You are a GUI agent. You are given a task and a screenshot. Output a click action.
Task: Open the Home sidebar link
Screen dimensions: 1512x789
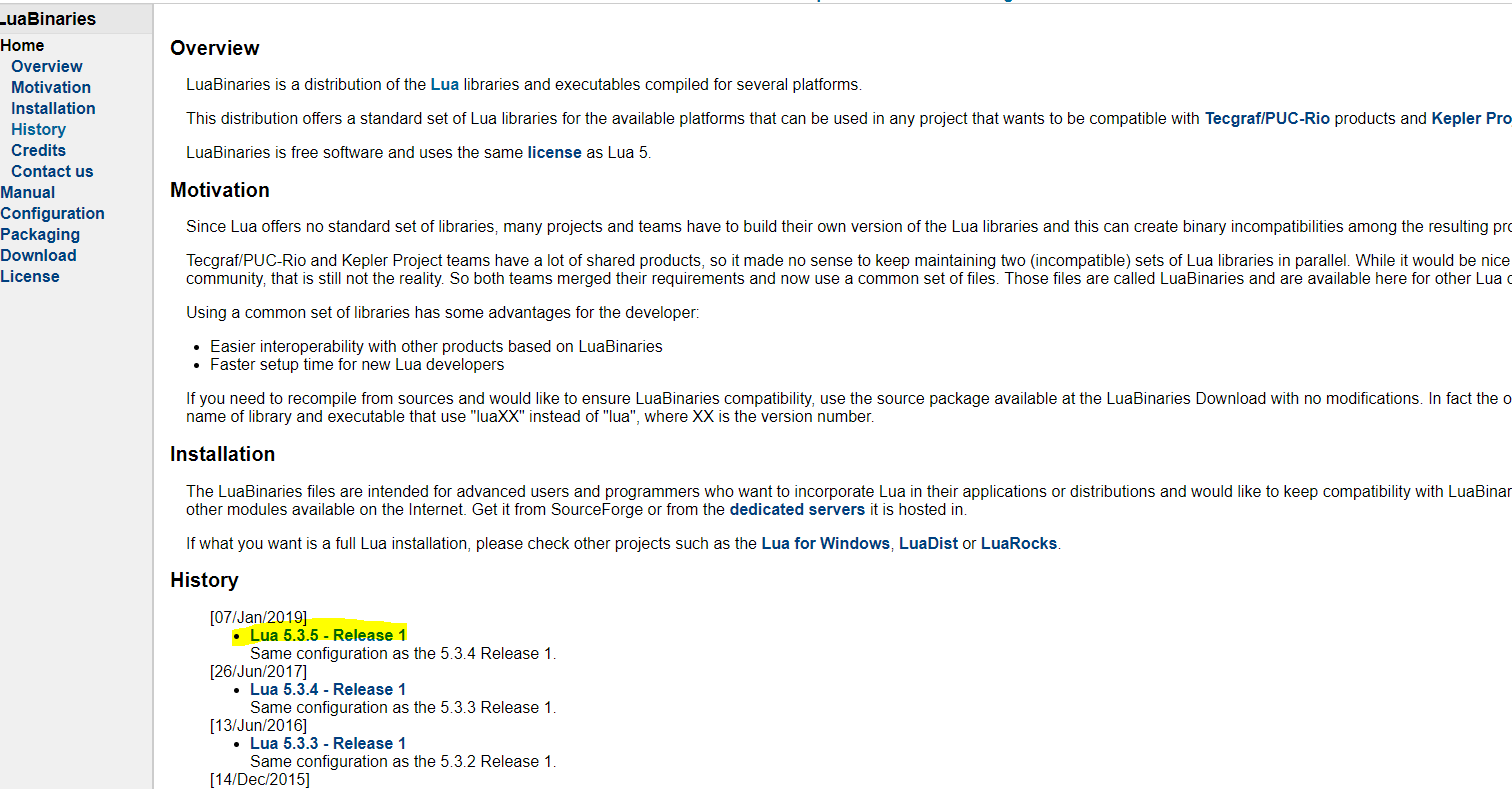click(22, 45)
